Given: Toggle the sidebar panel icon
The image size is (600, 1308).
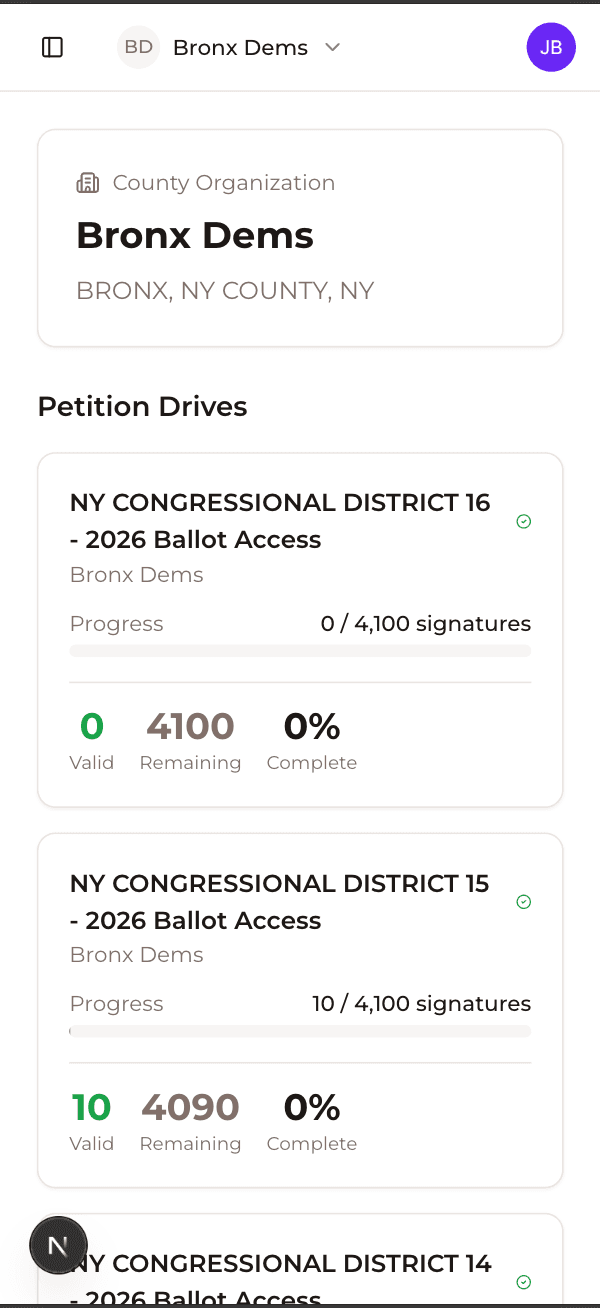Looking at the screenshot, I should pyautogui.click(x=52, y=47).
